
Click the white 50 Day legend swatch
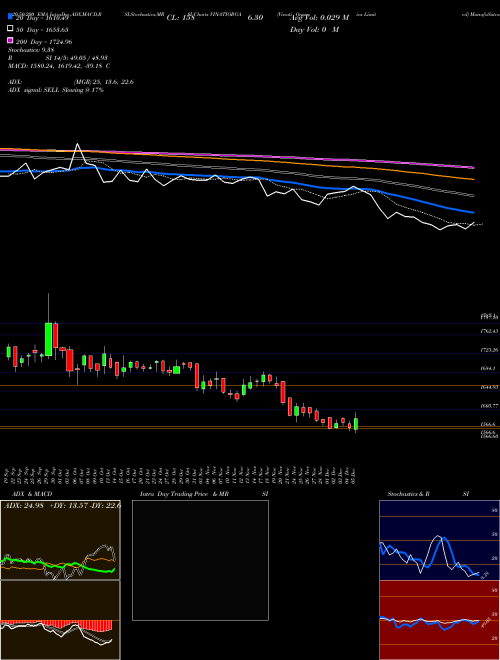pyautogui.click(x=11, y=29)
